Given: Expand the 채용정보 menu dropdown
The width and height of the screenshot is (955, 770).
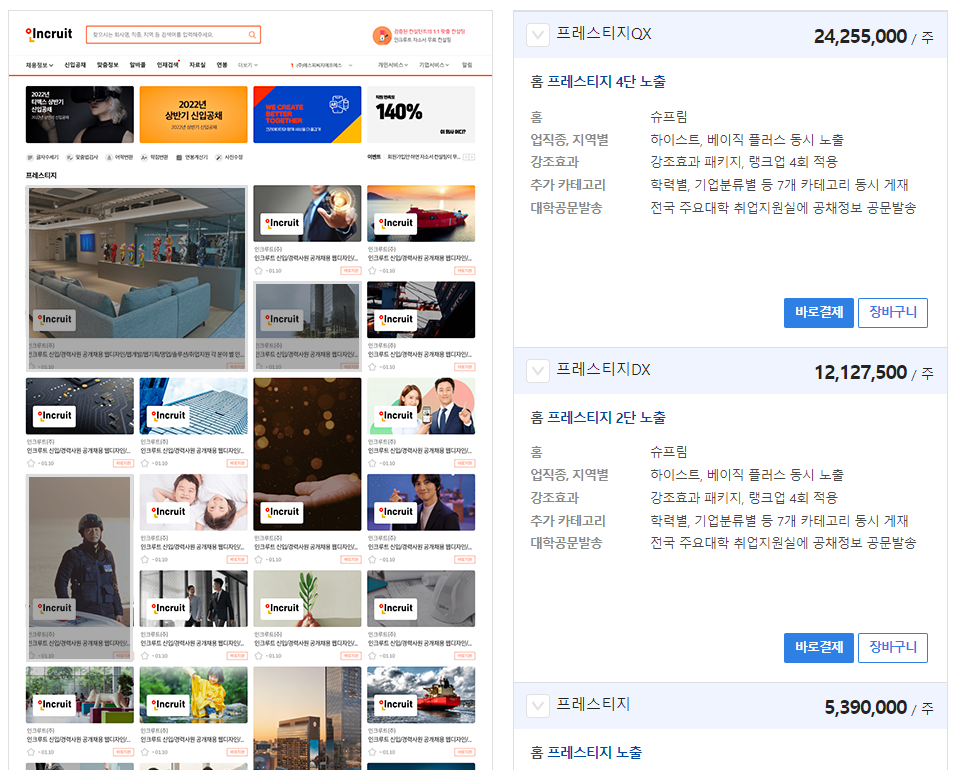Looking at the screenshot, I should pos(40,65).
